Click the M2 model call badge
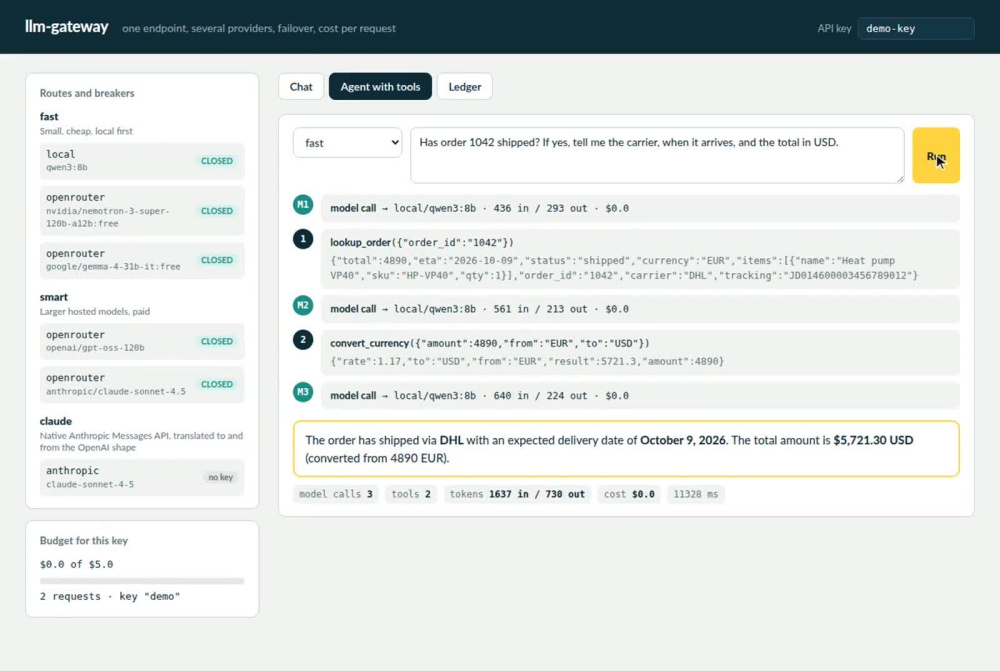 tap(303, 306)
